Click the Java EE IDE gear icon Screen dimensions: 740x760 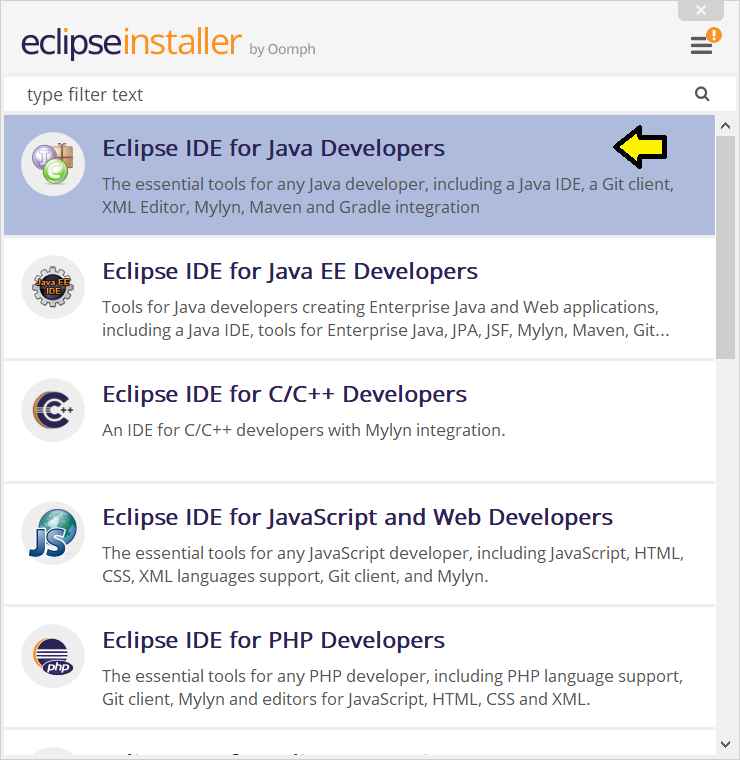click(53, 287)
